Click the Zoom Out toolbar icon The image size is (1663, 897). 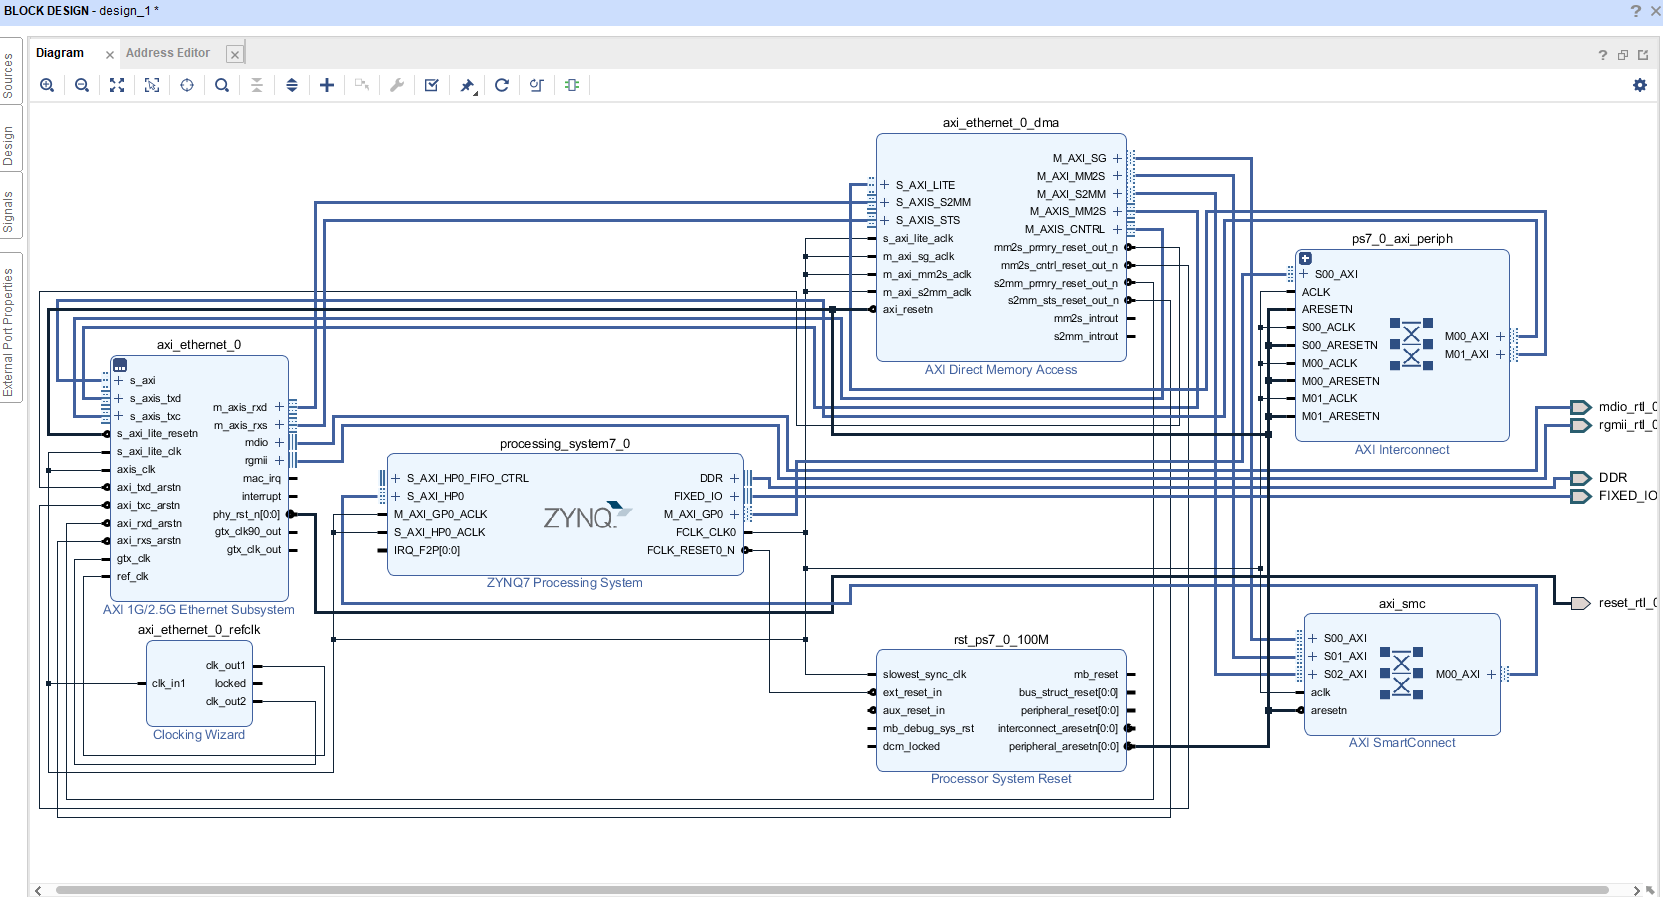[x=82, y=85]
